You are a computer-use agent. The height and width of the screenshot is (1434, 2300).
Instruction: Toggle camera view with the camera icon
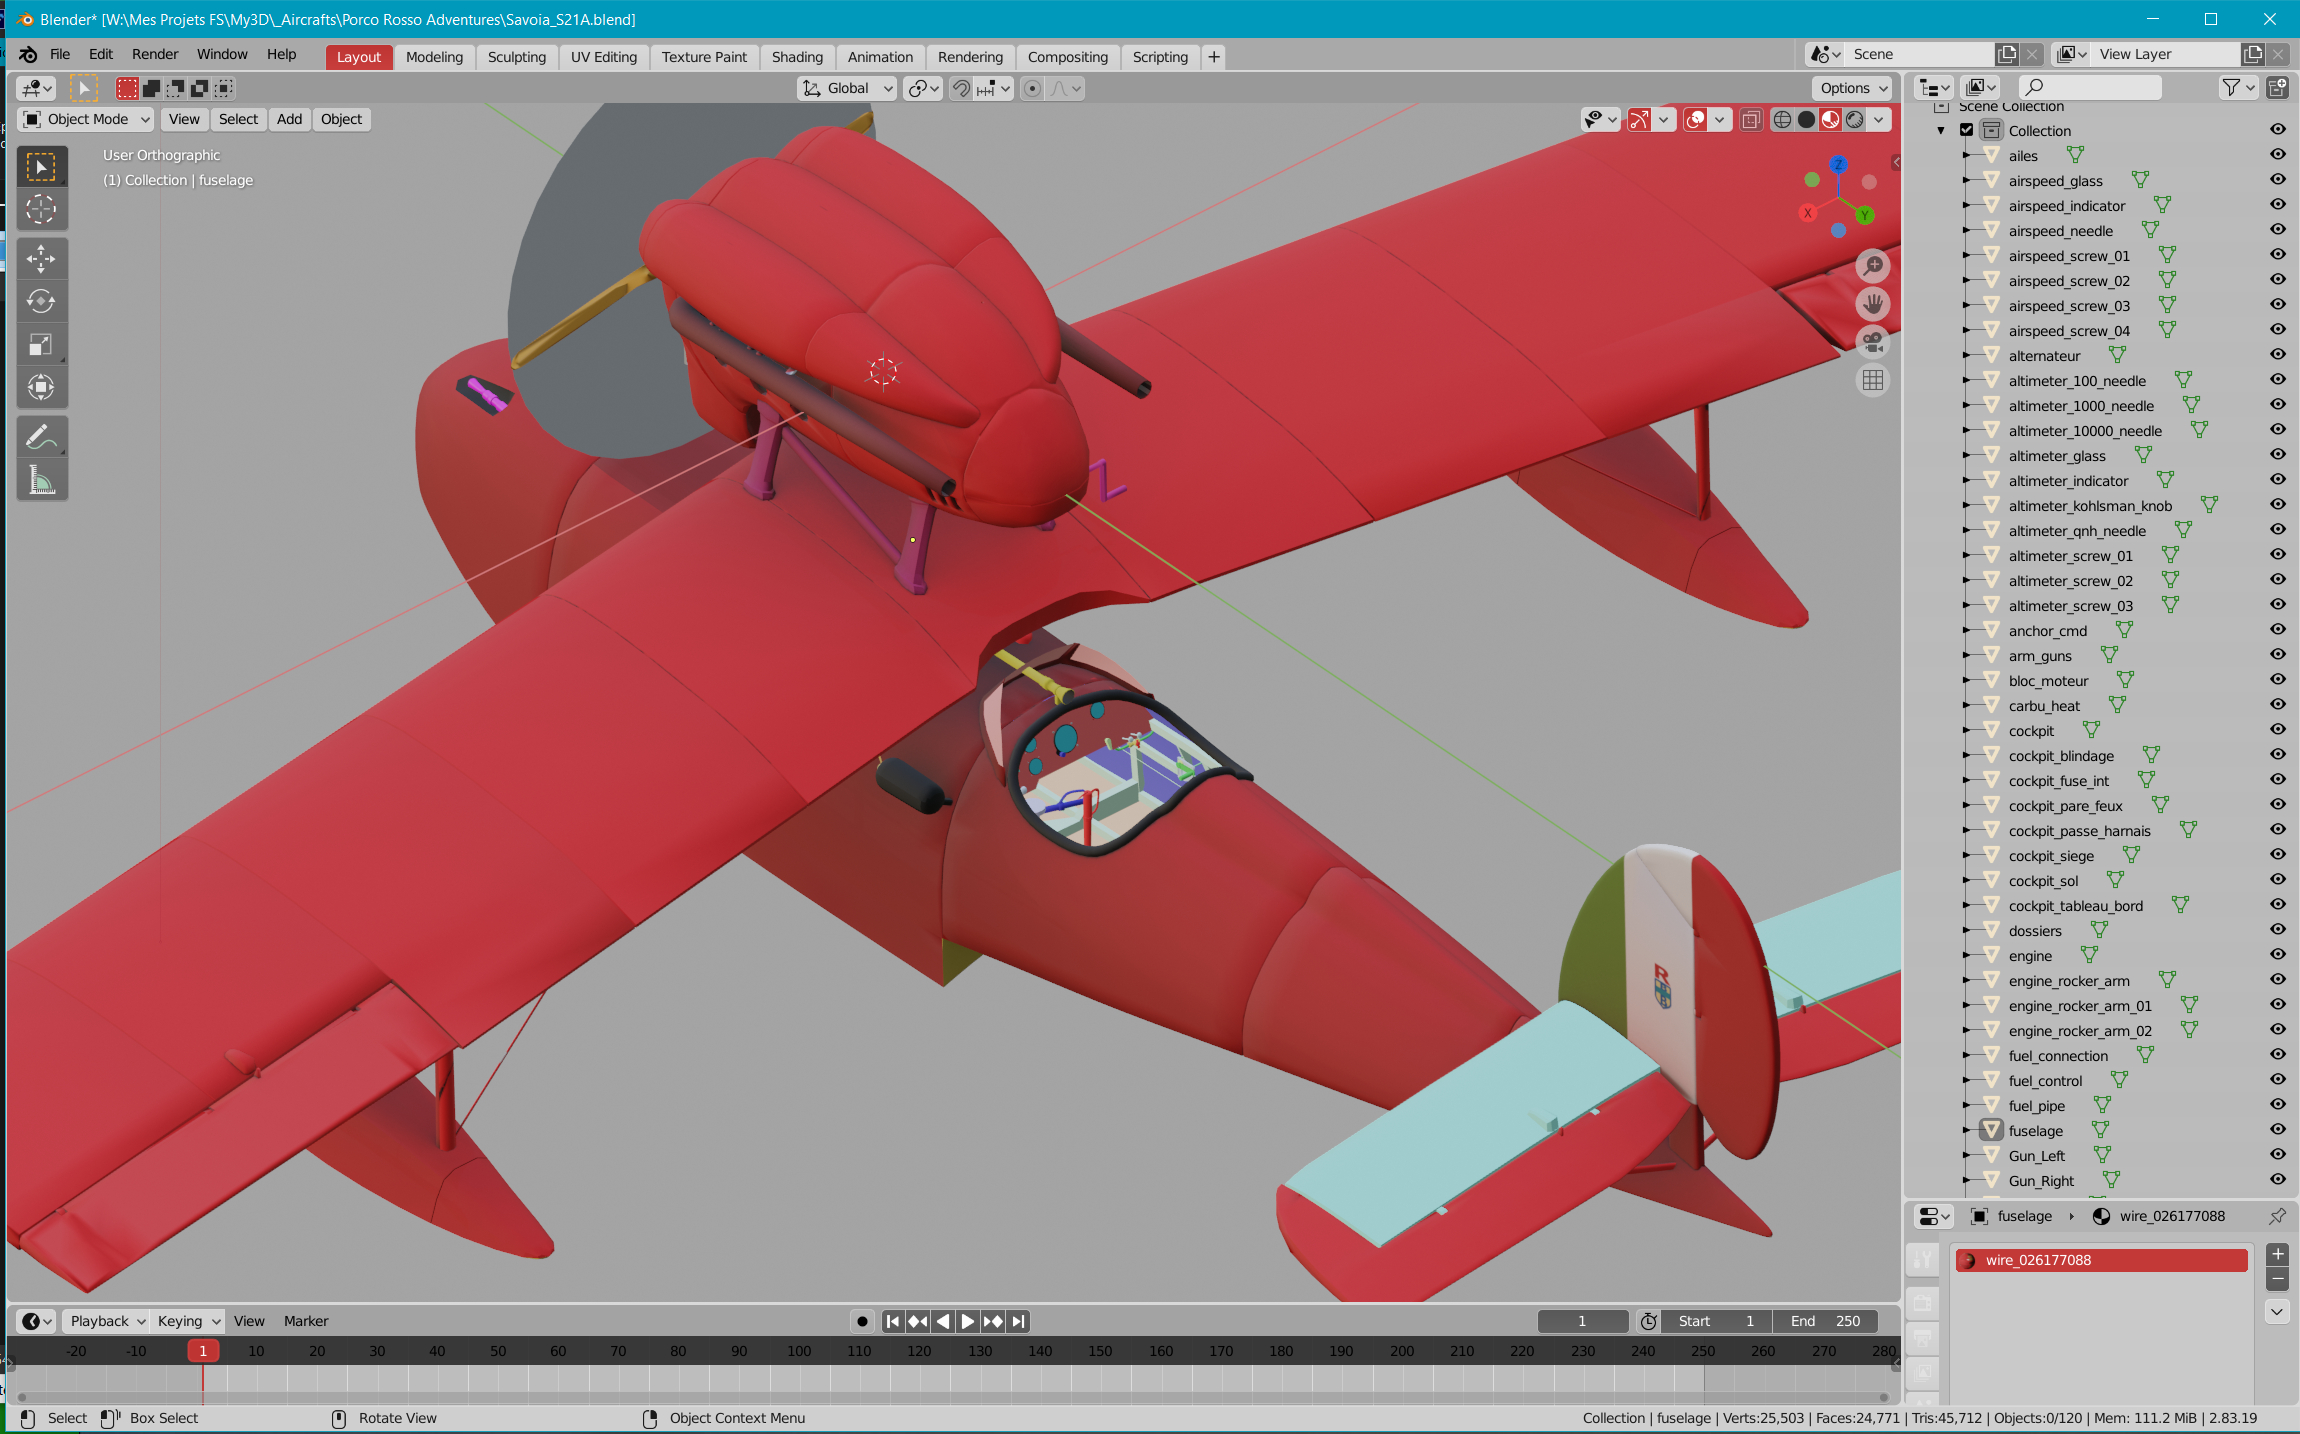[x=1872, y=342]
